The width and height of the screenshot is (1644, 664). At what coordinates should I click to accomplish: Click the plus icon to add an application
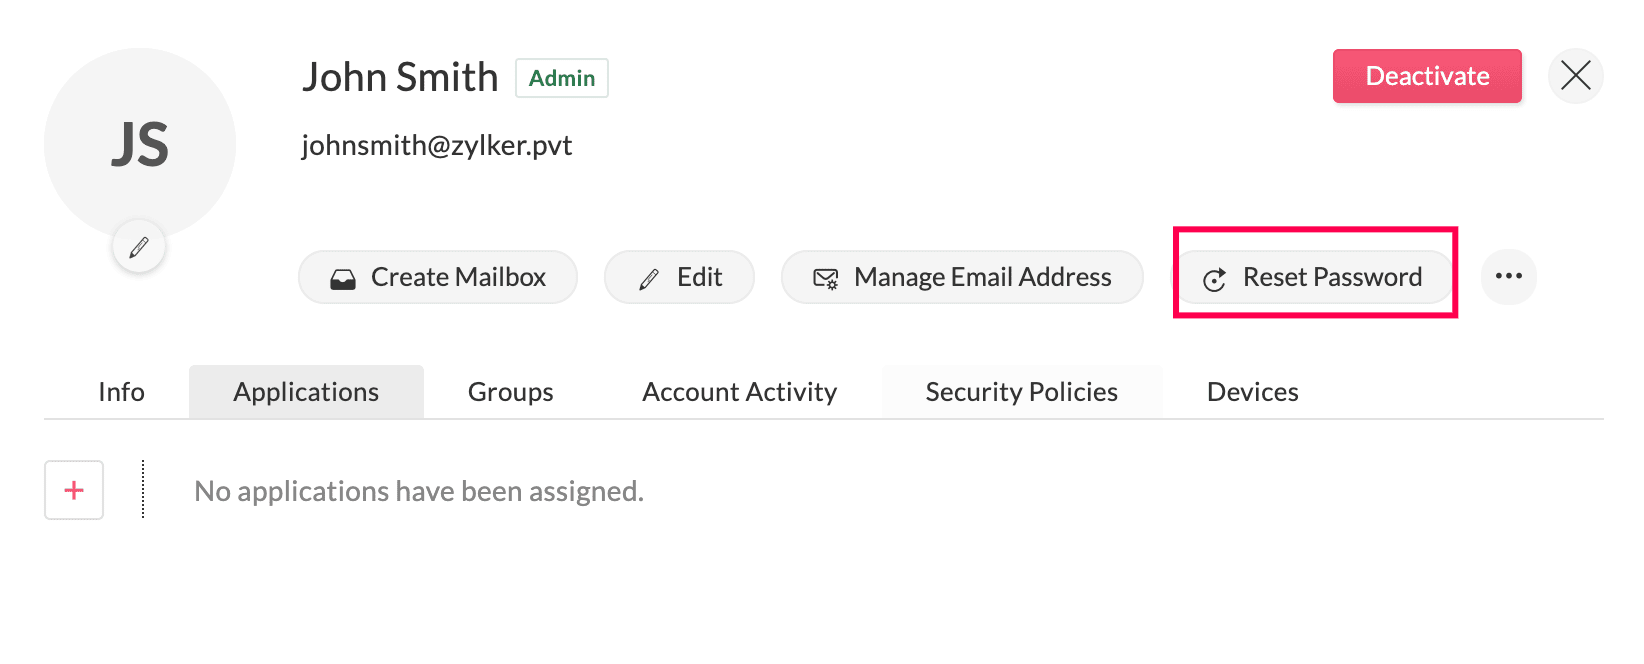pyautogui.click(x=74, y=490)
